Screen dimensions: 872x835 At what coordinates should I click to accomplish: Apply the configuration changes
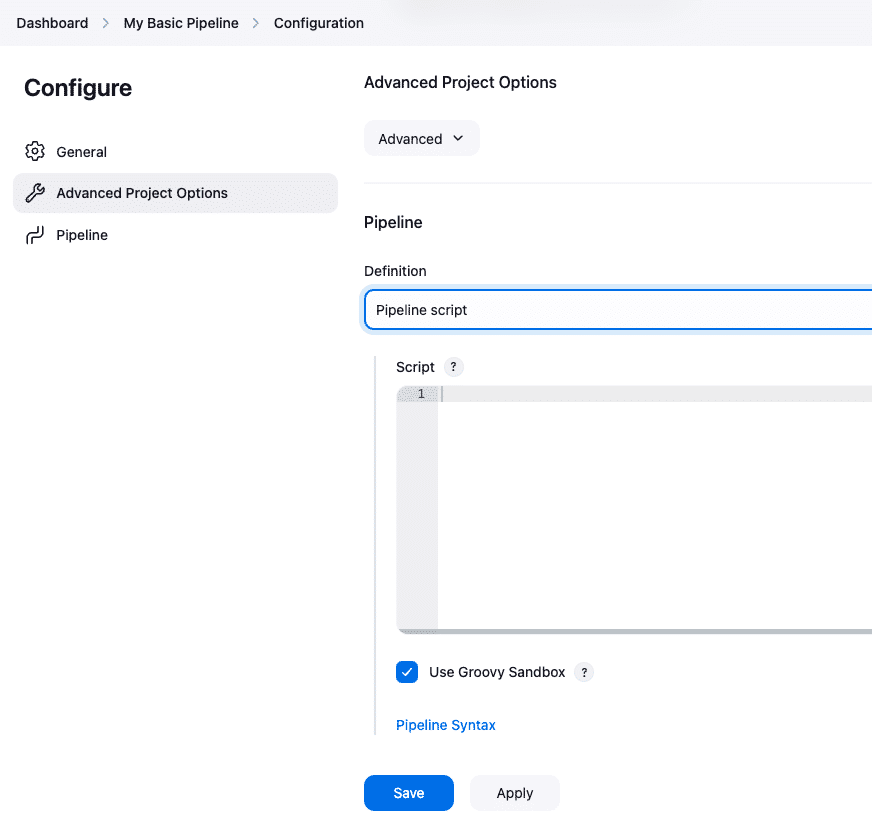pyautogui.click(x=515, y=793)
